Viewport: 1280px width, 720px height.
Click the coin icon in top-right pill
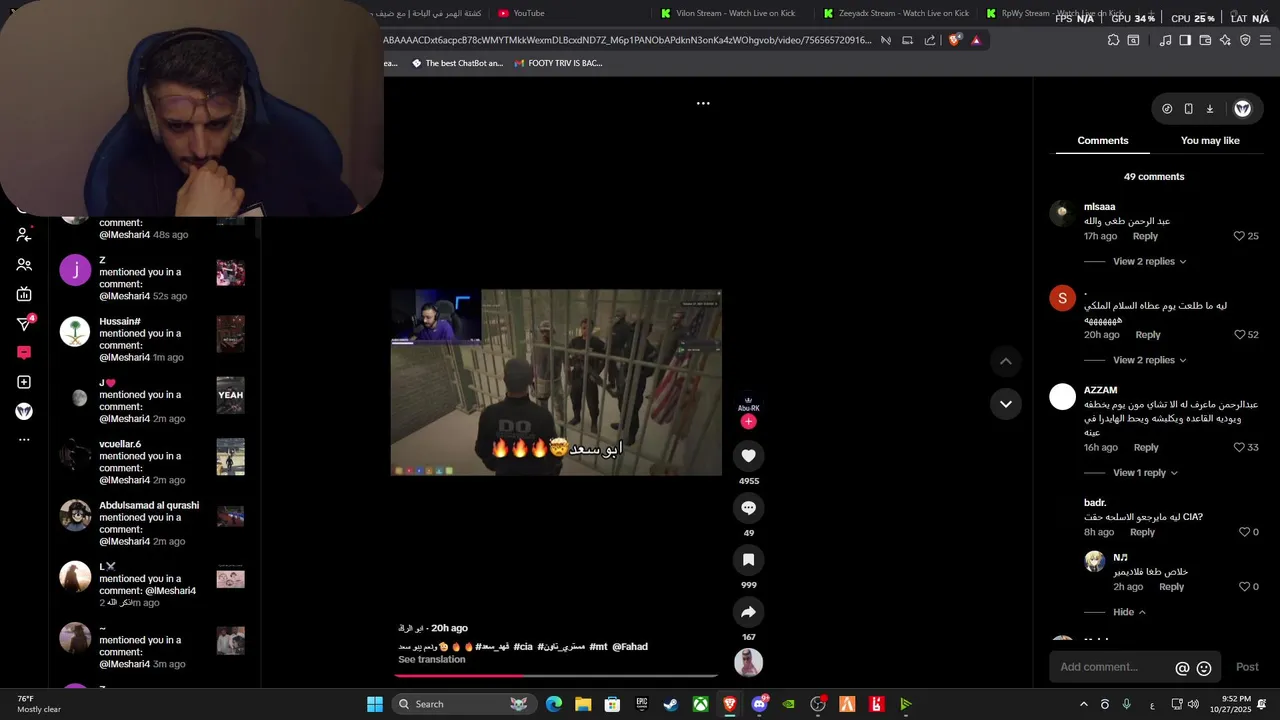[1167, 109]
